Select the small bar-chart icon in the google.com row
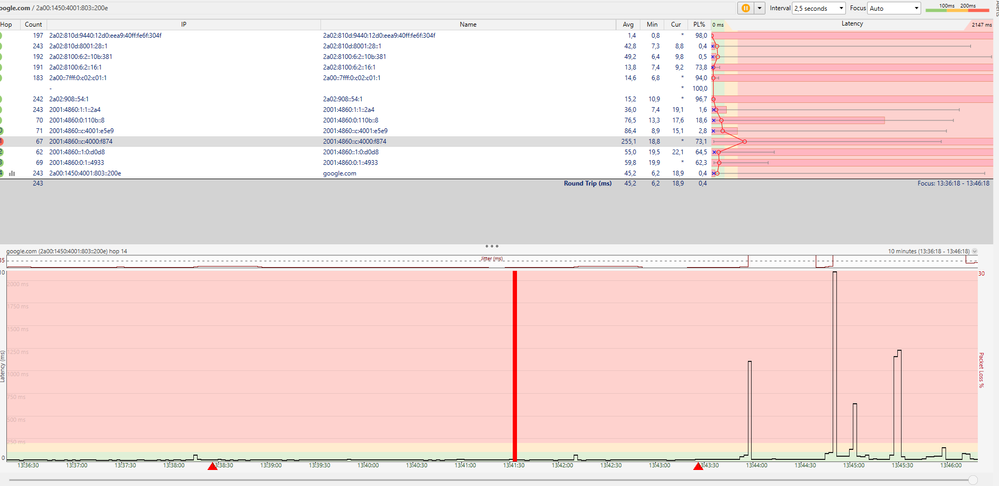 click(x=12, y=173)
